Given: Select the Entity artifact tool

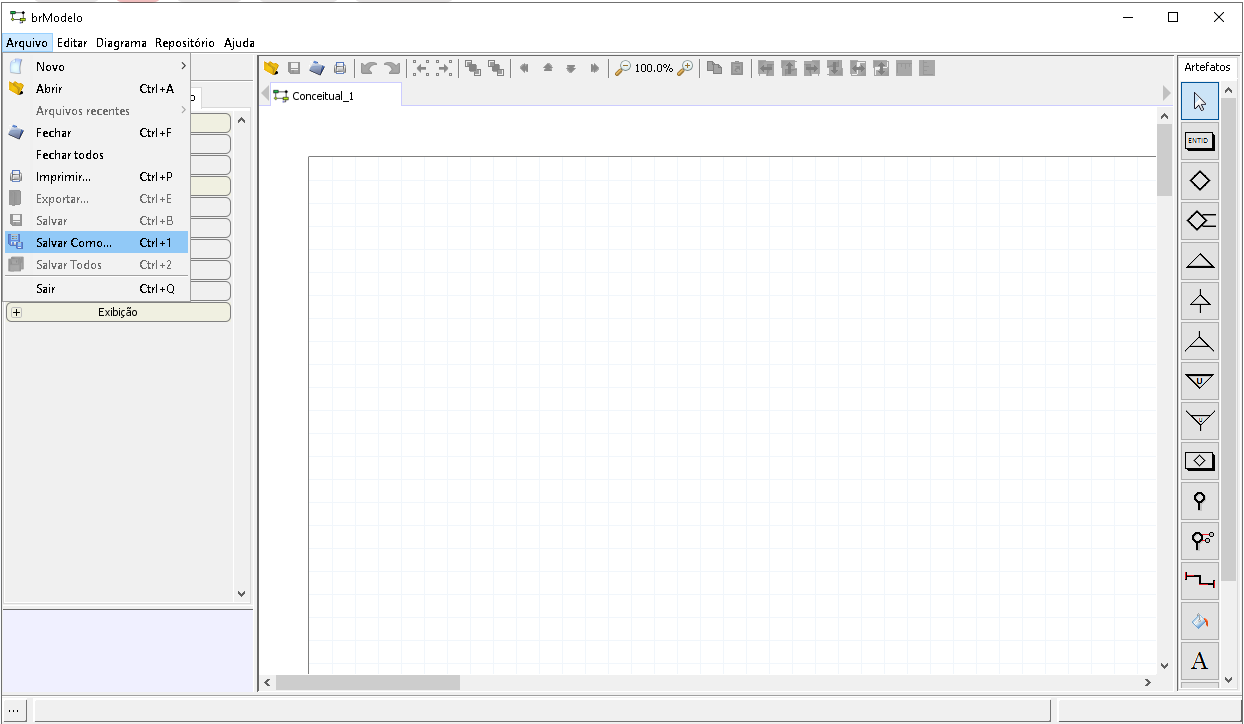Looking at the screenshot, I should (1200, 141).
